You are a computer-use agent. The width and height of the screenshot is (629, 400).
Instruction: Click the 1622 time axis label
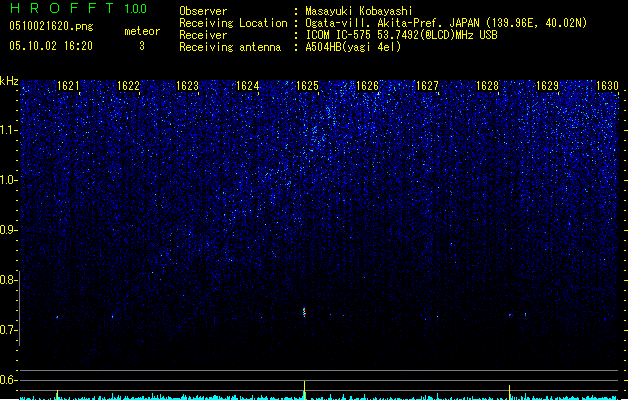click(128, 86)
